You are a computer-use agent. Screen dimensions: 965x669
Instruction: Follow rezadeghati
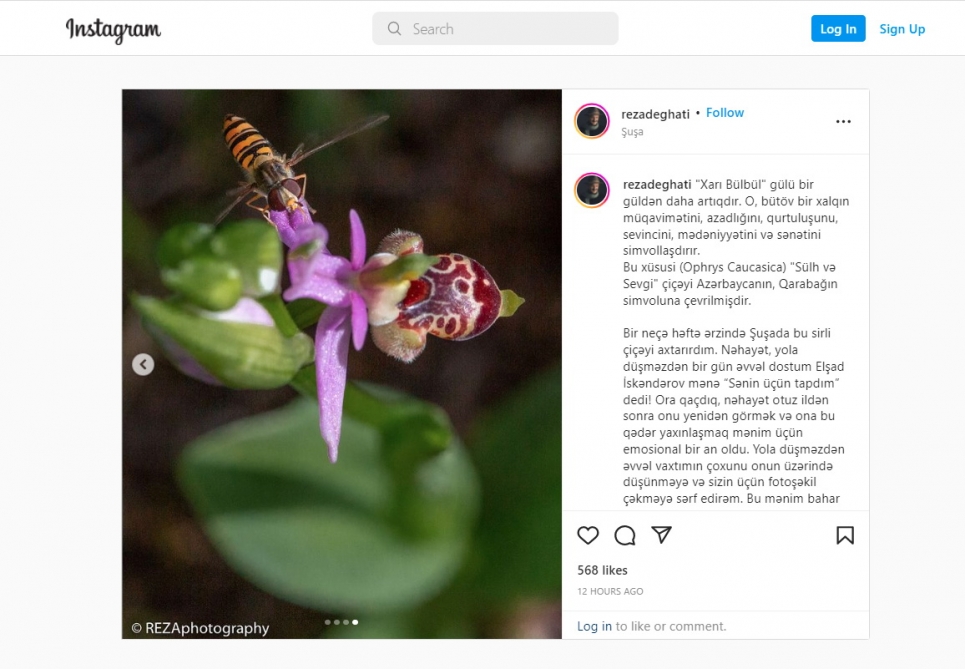coord(725,113)
